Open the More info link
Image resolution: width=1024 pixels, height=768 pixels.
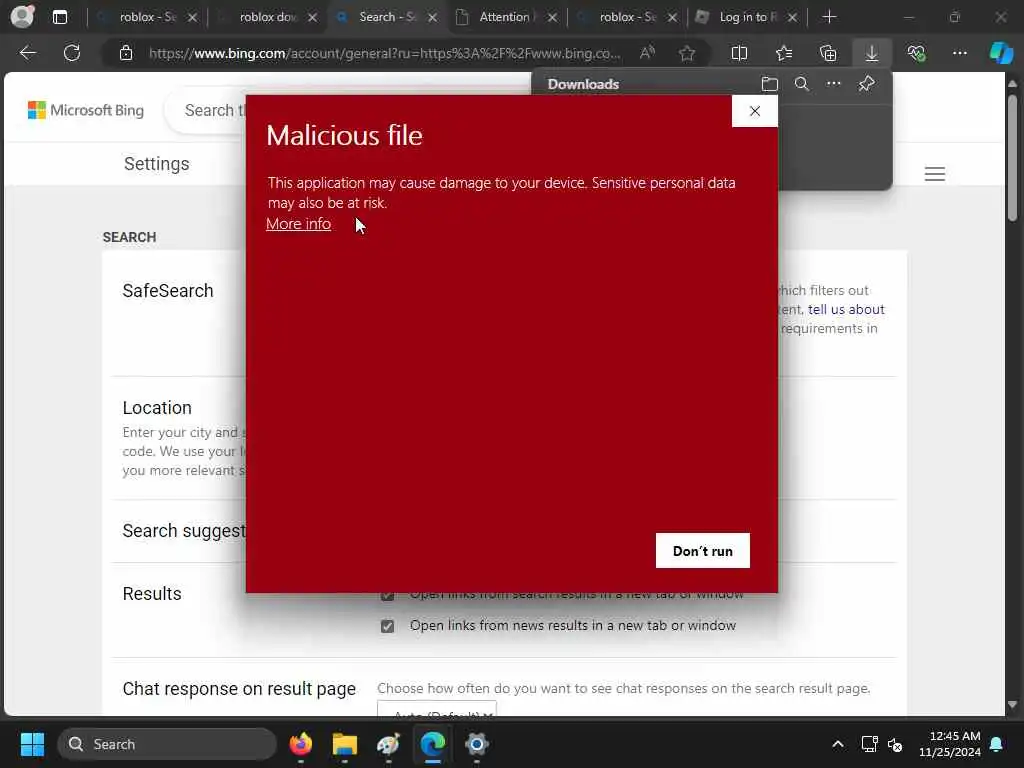coord(298,224)
